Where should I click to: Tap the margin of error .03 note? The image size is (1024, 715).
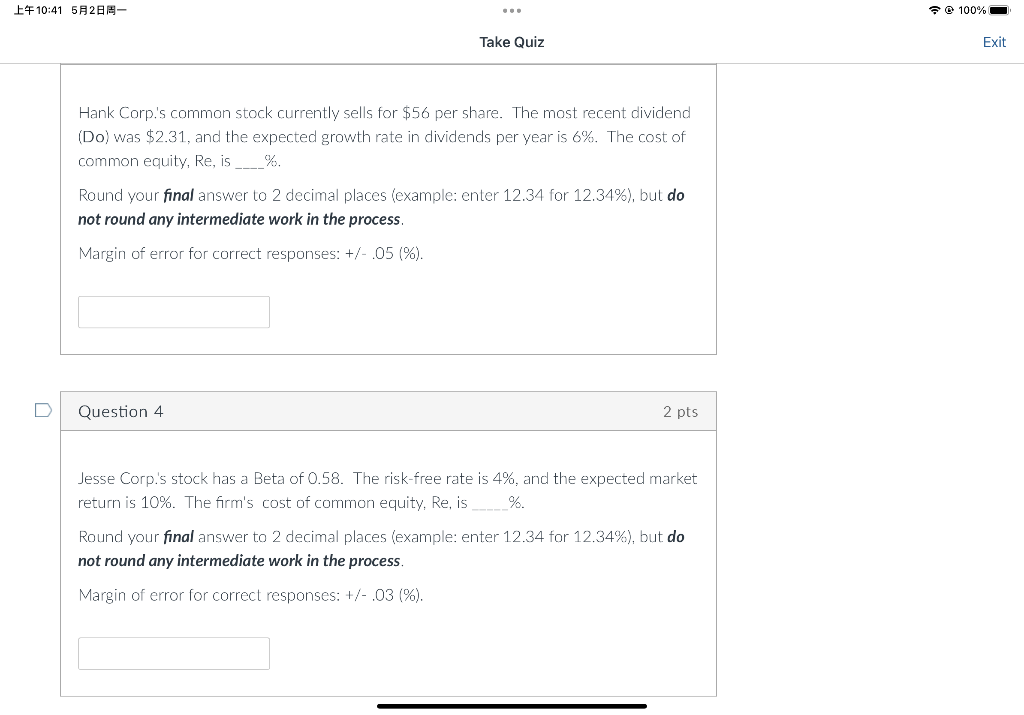pyautogui.click(x=251, y=595)
